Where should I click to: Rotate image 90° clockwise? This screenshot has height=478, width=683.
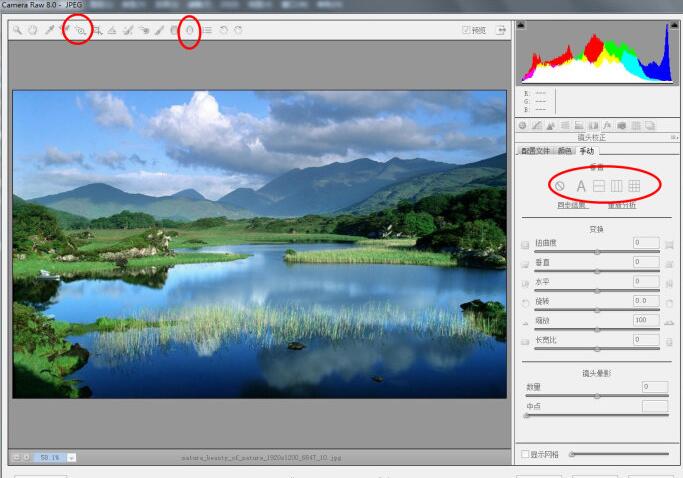tap(238, 30)
